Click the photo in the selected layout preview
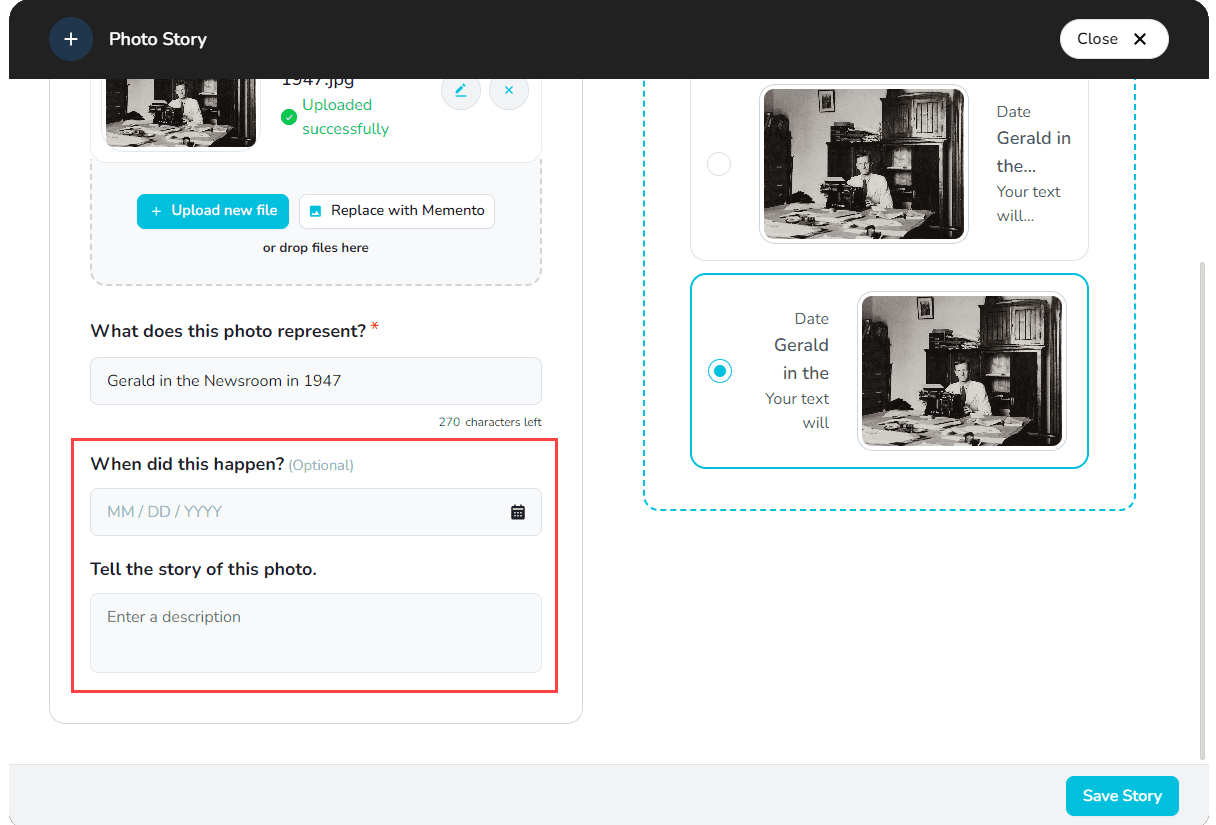The height and width of the screenshot is (825, 1216). (x=961, y=371)
